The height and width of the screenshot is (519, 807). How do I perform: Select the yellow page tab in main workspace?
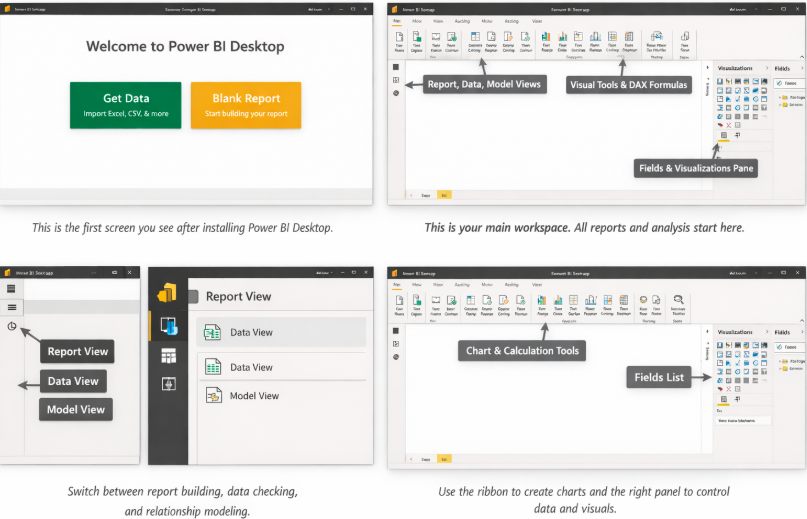click(x=444, y=194)
